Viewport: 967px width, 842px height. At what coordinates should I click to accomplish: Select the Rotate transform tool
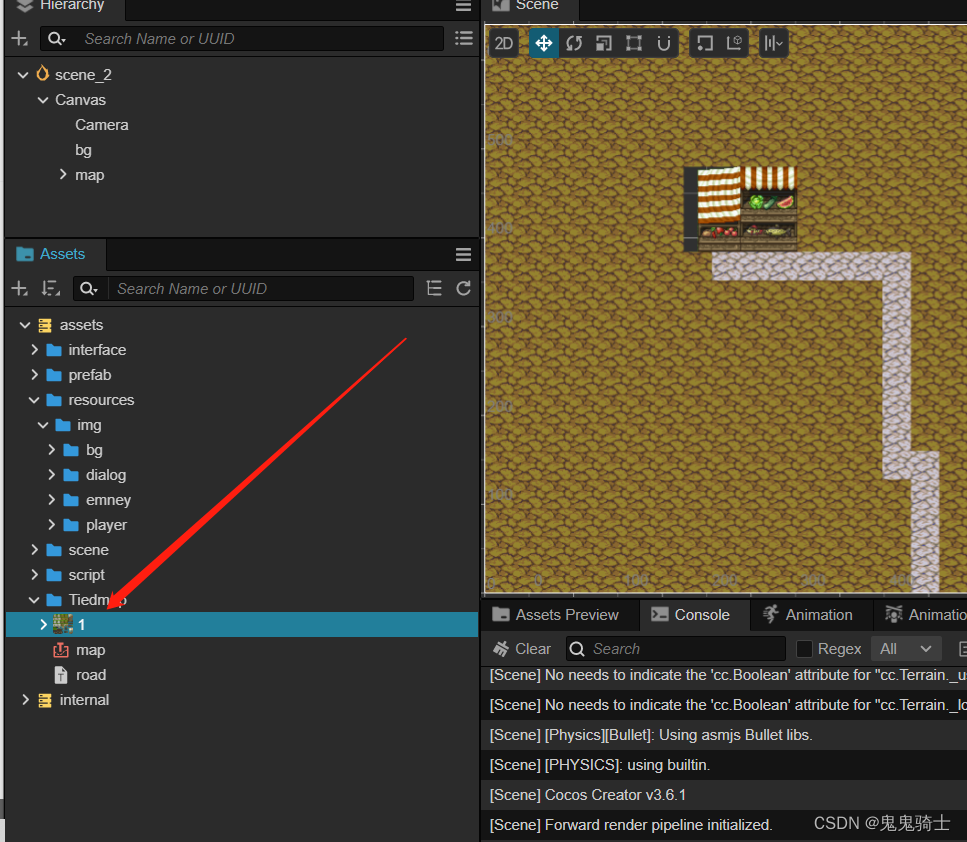point(574,43)
